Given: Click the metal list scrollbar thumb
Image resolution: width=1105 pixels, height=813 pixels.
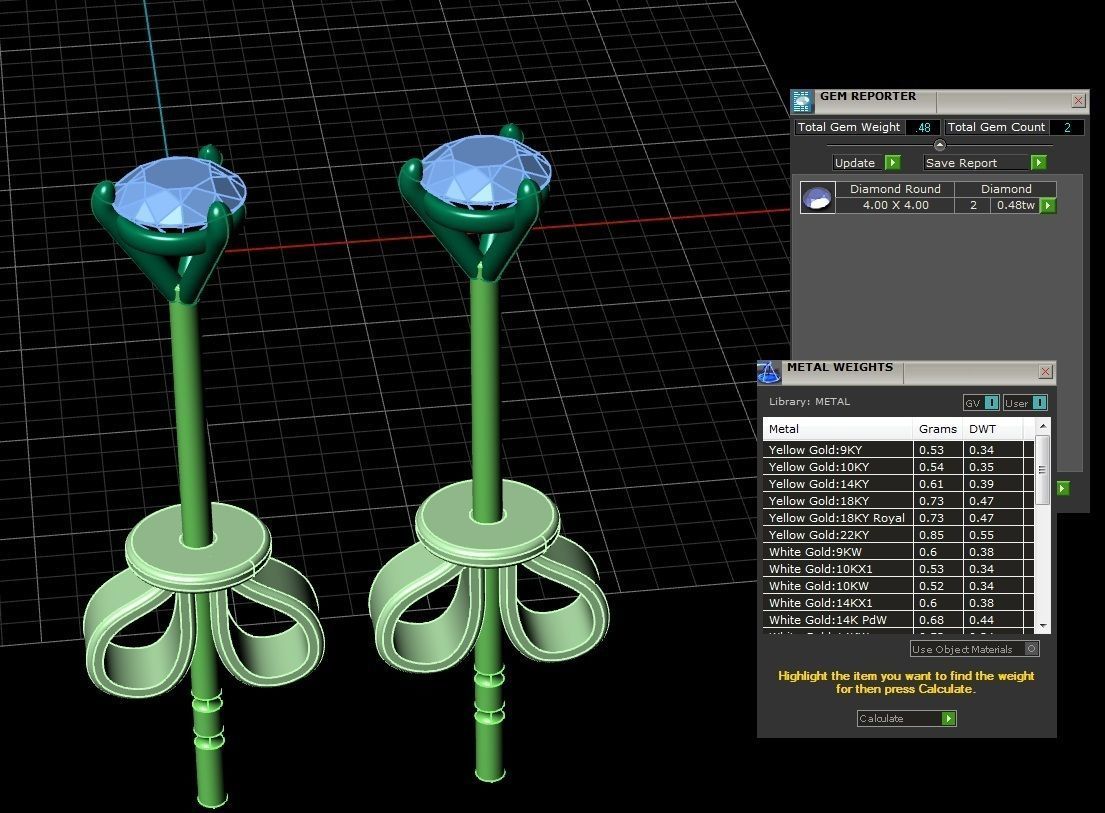Looking at the screenshot, I should 1043,469.
